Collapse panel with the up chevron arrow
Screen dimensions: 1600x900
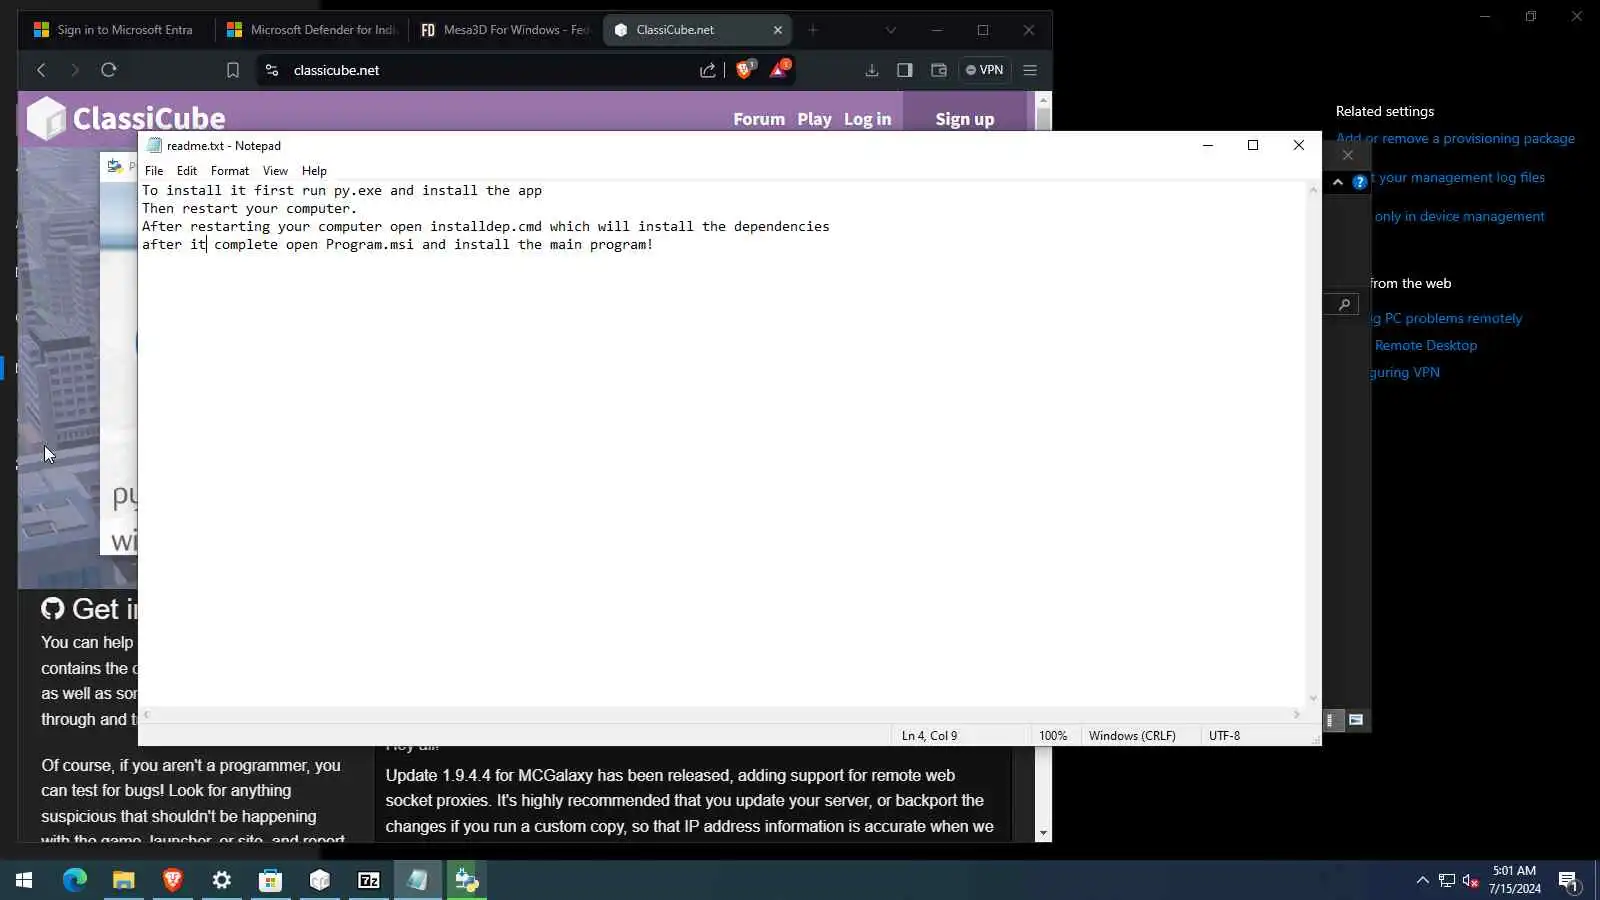[x=1338, y=182]
